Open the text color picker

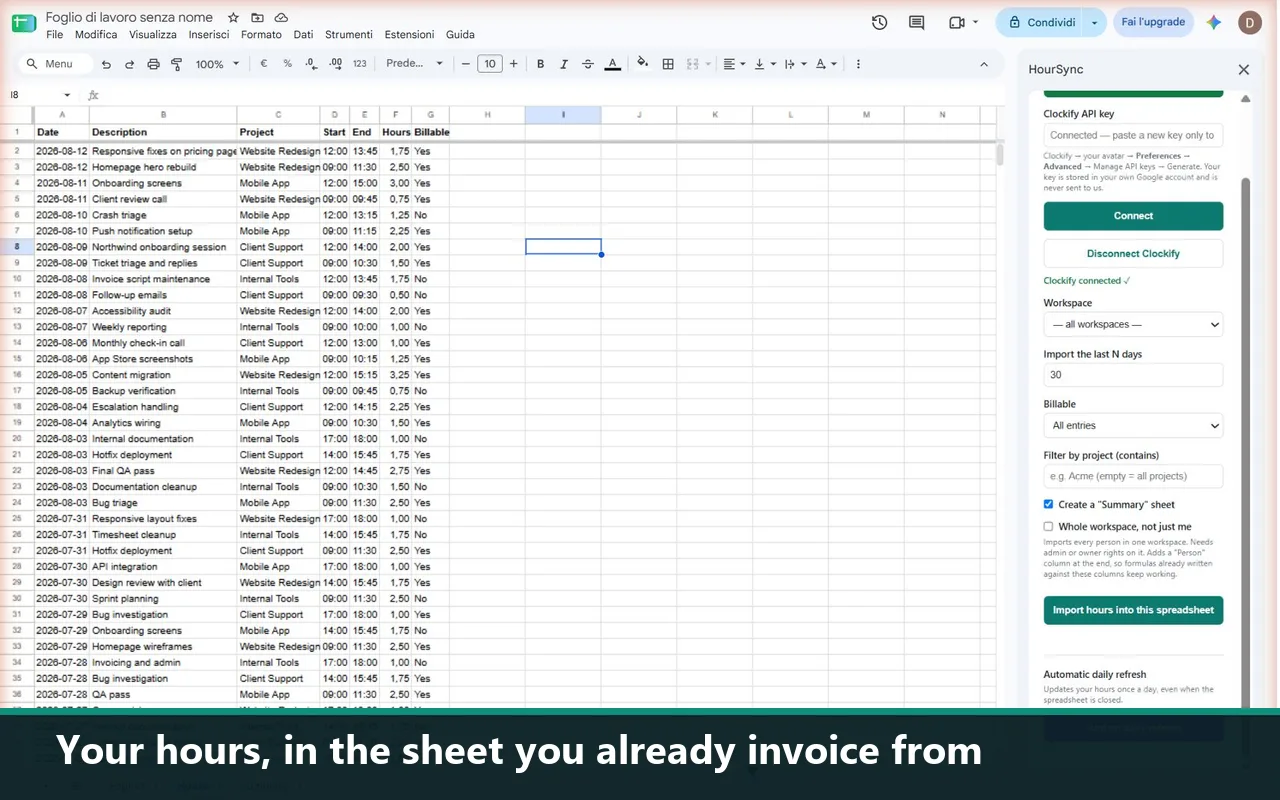(613, 64)
